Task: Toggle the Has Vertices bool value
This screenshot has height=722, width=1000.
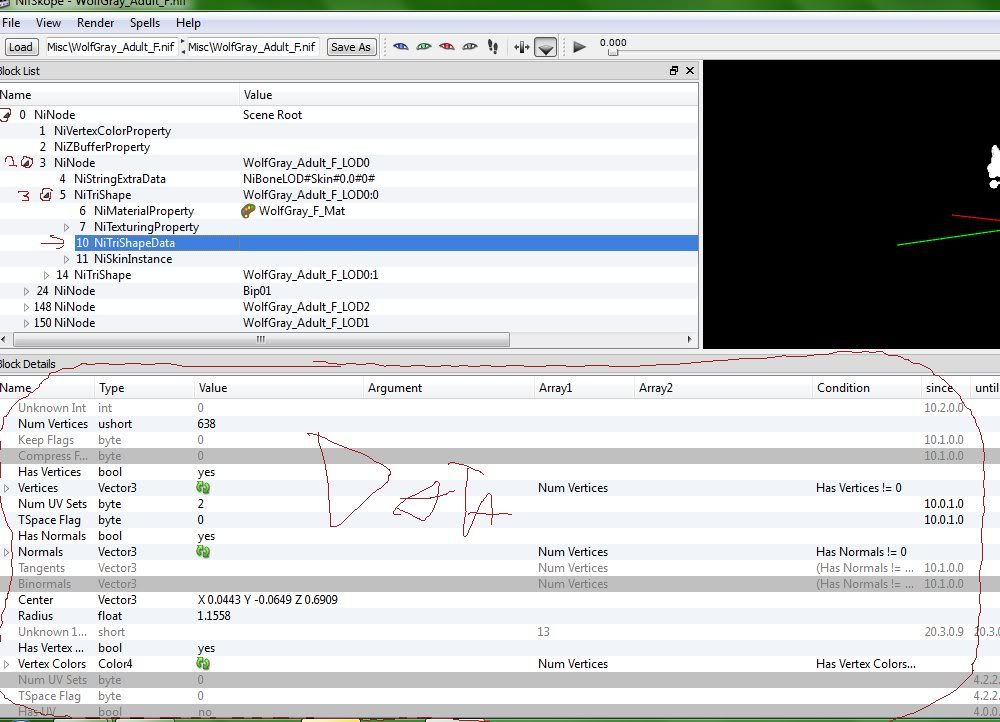Action: pos(206,472)
